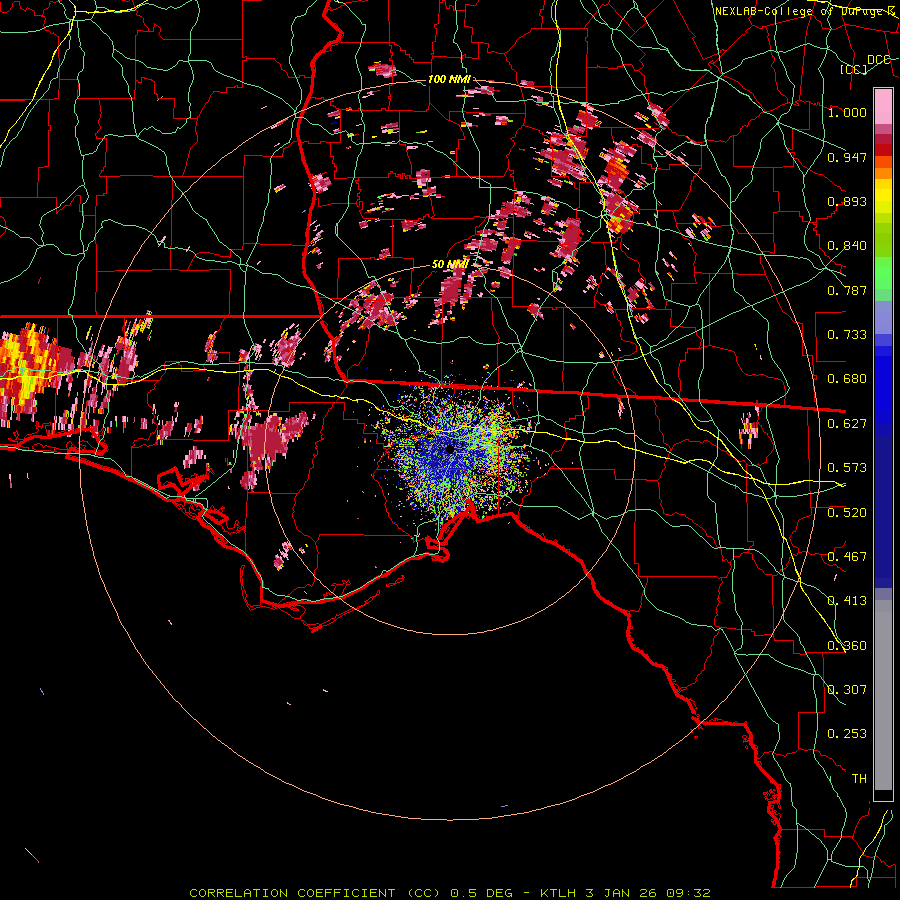The width and height of the screenshot is (900, 900).
Task: Select the 0.947 scale value
Action: point(847,157)
